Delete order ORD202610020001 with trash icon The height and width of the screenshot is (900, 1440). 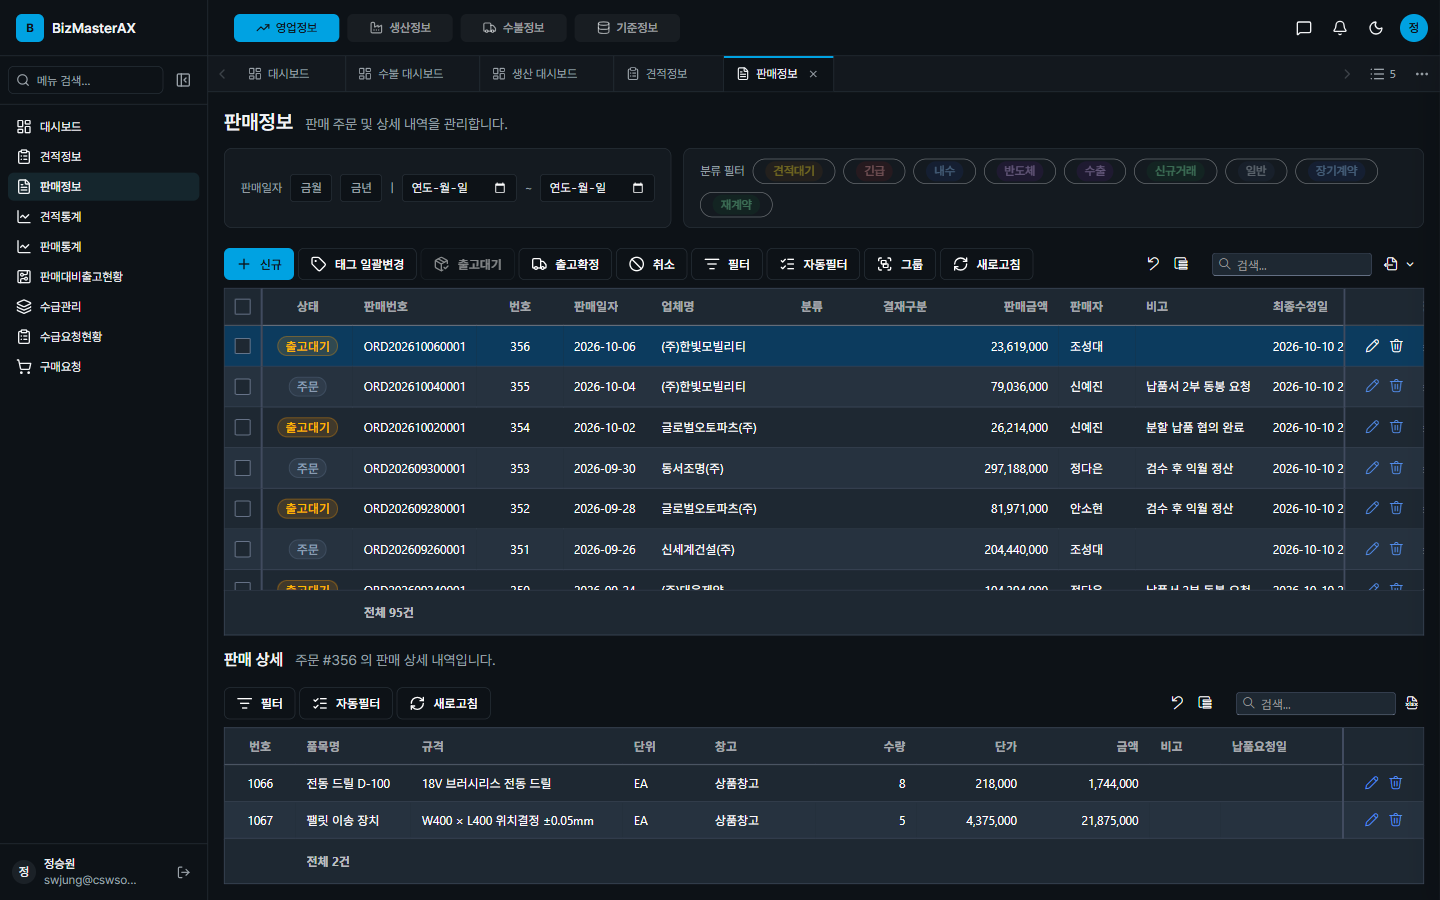(x=1396, y=427)
